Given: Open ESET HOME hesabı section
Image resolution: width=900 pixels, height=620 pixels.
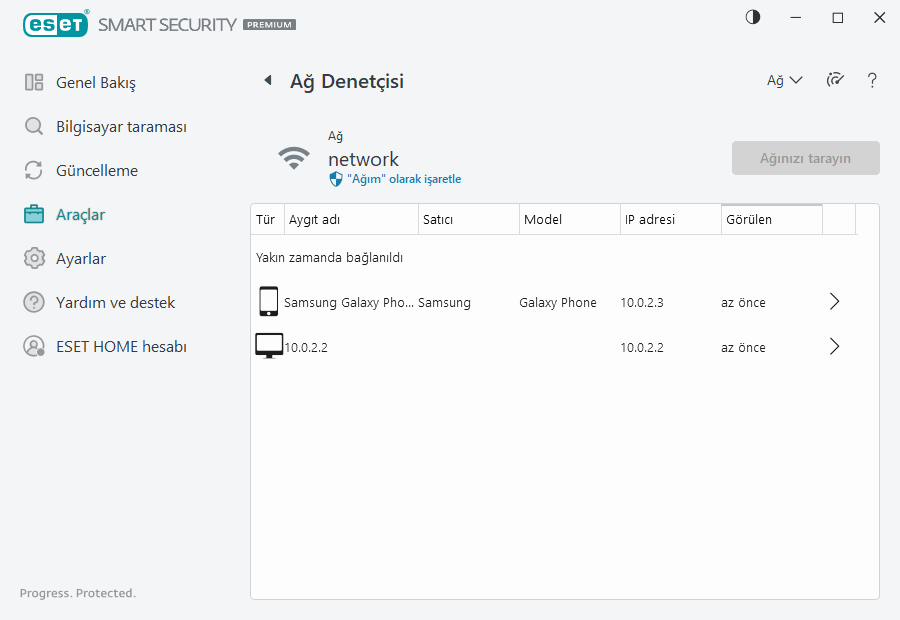Looking at the screenshot, I should tap(120, 347).
